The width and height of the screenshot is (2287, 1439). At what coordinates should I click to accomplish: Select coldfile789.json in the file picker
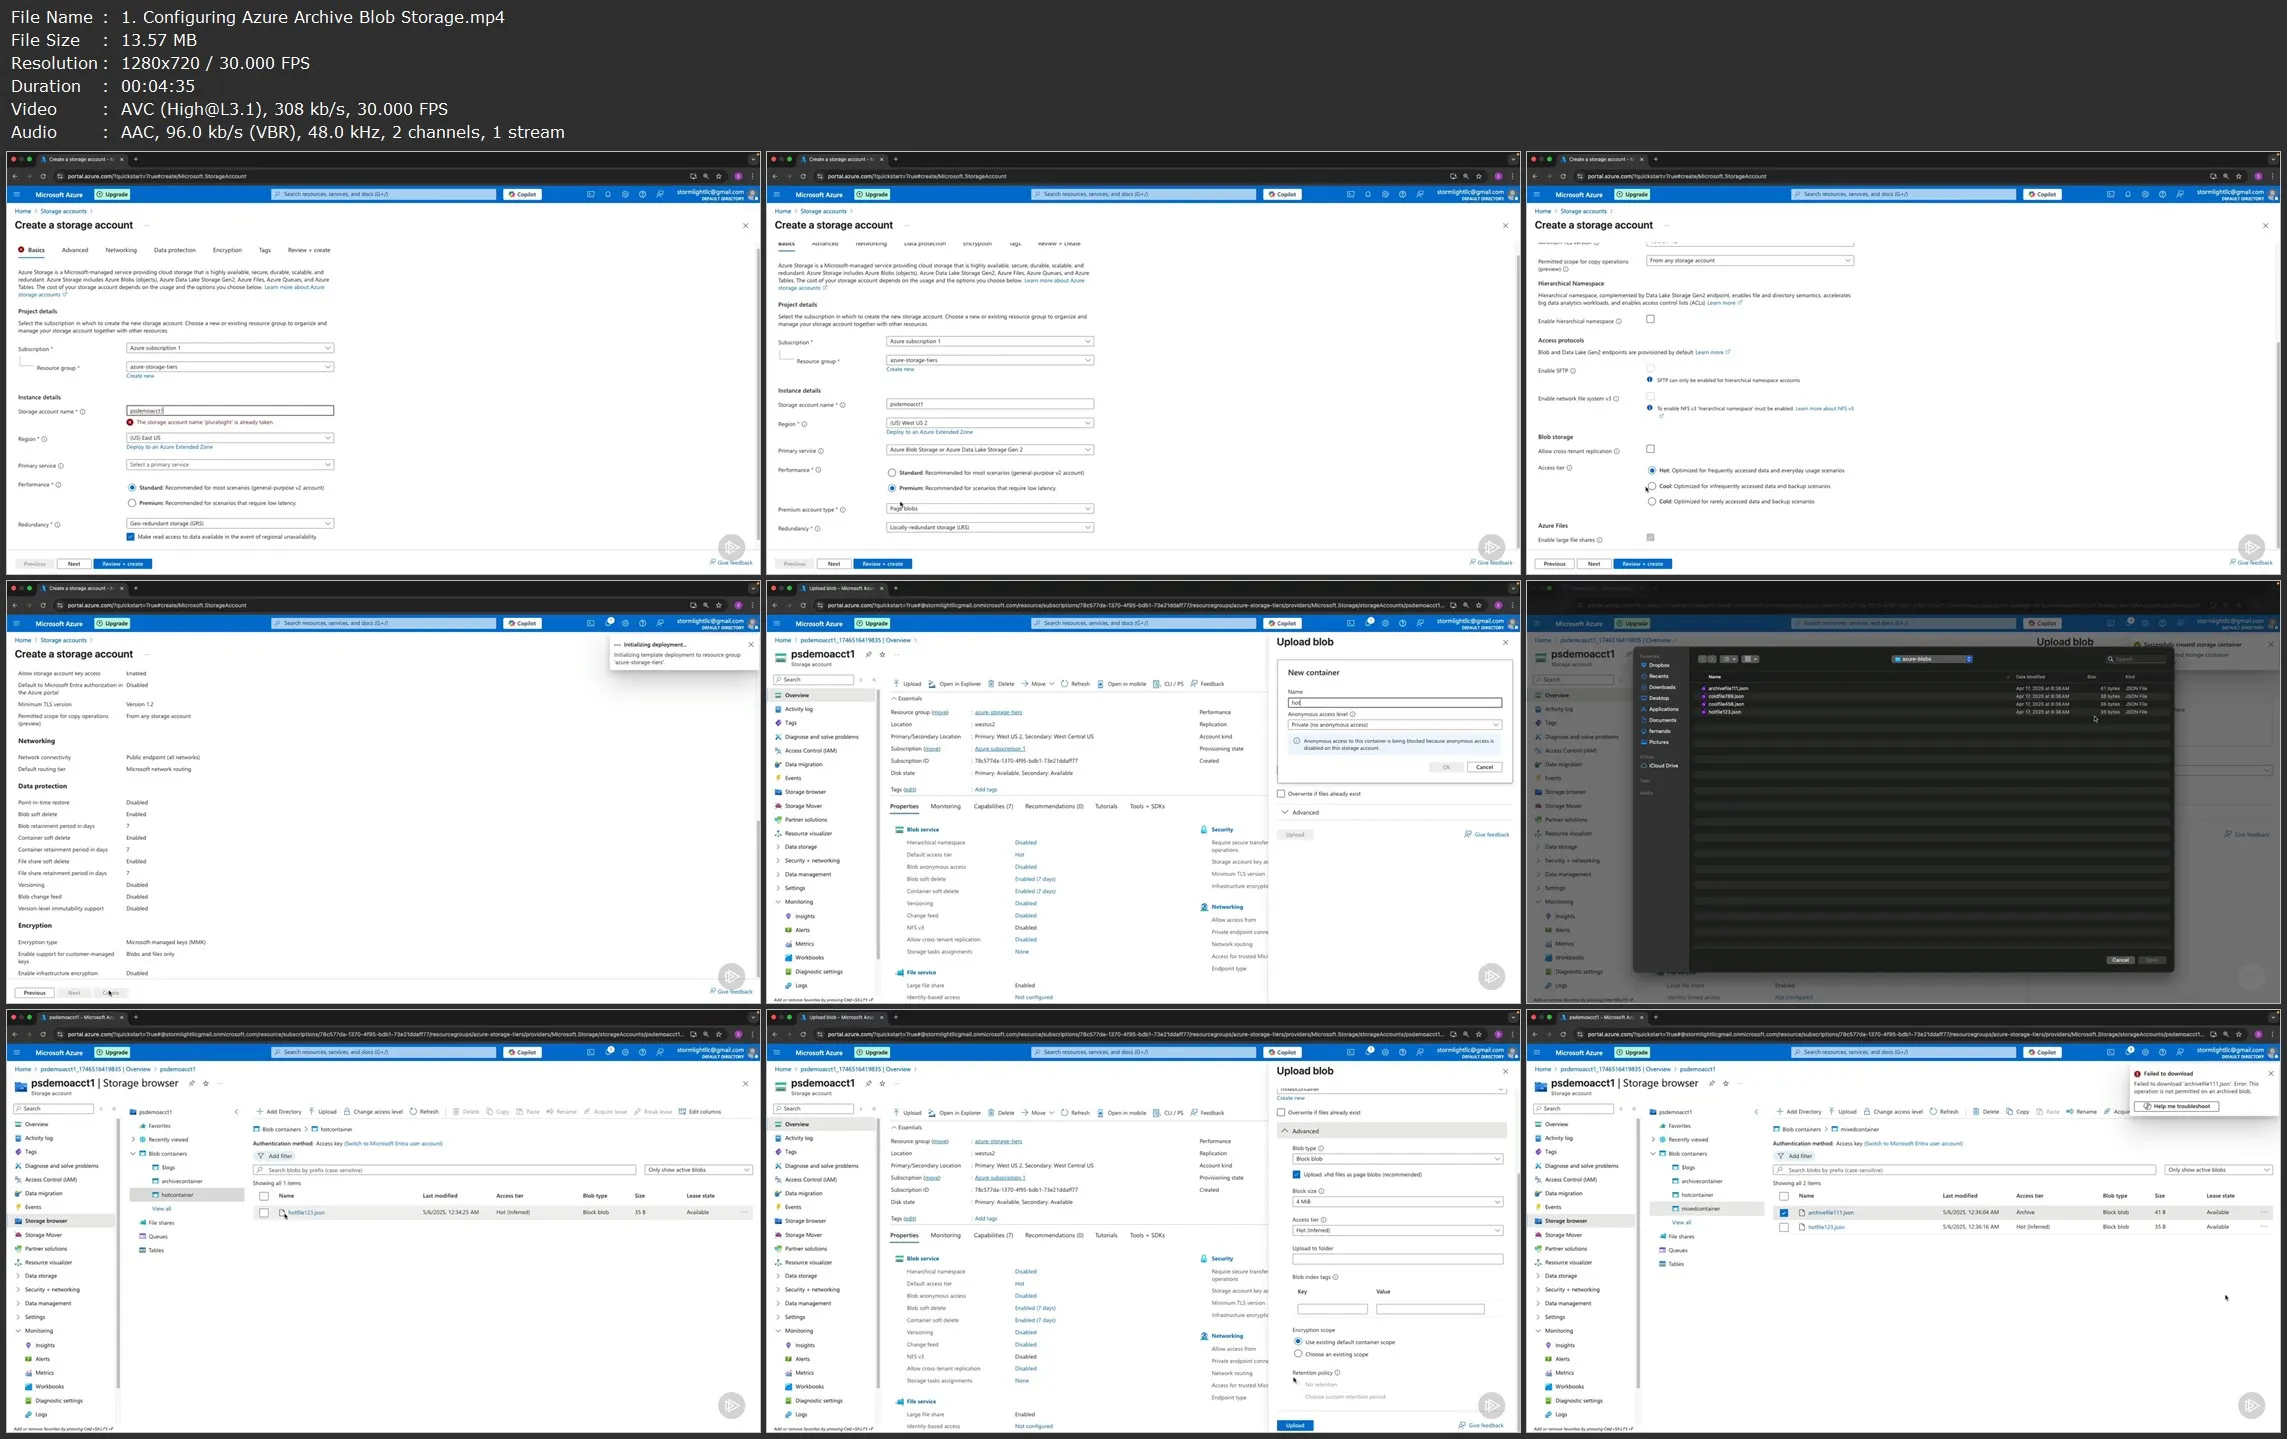pyautogui.click(x=1725, y=696)
